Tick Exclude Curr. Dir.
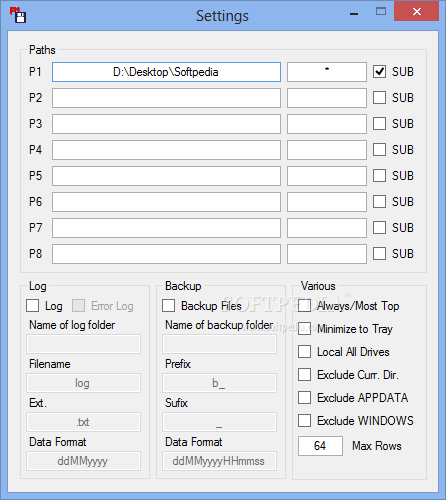The width and height of the screenshot is (446, 500). point(304,375)
